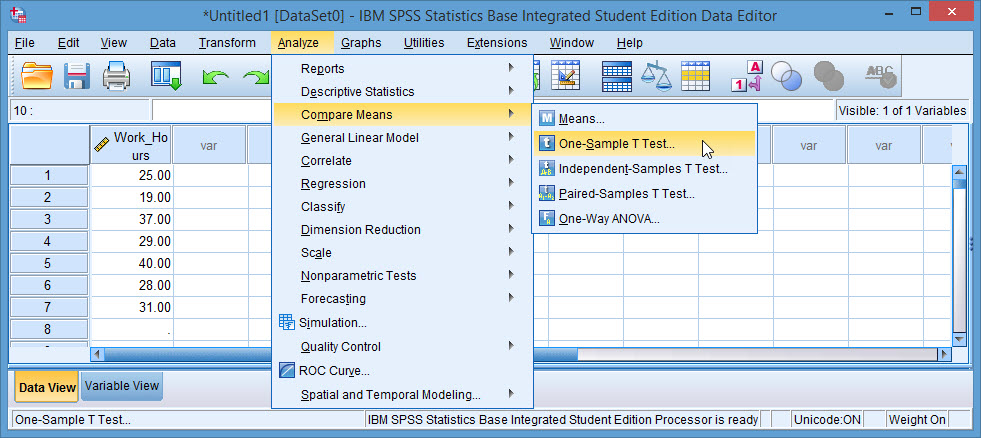Select row header number 3
The height and width of the screenshot is (438, 981).
[48, 219]
